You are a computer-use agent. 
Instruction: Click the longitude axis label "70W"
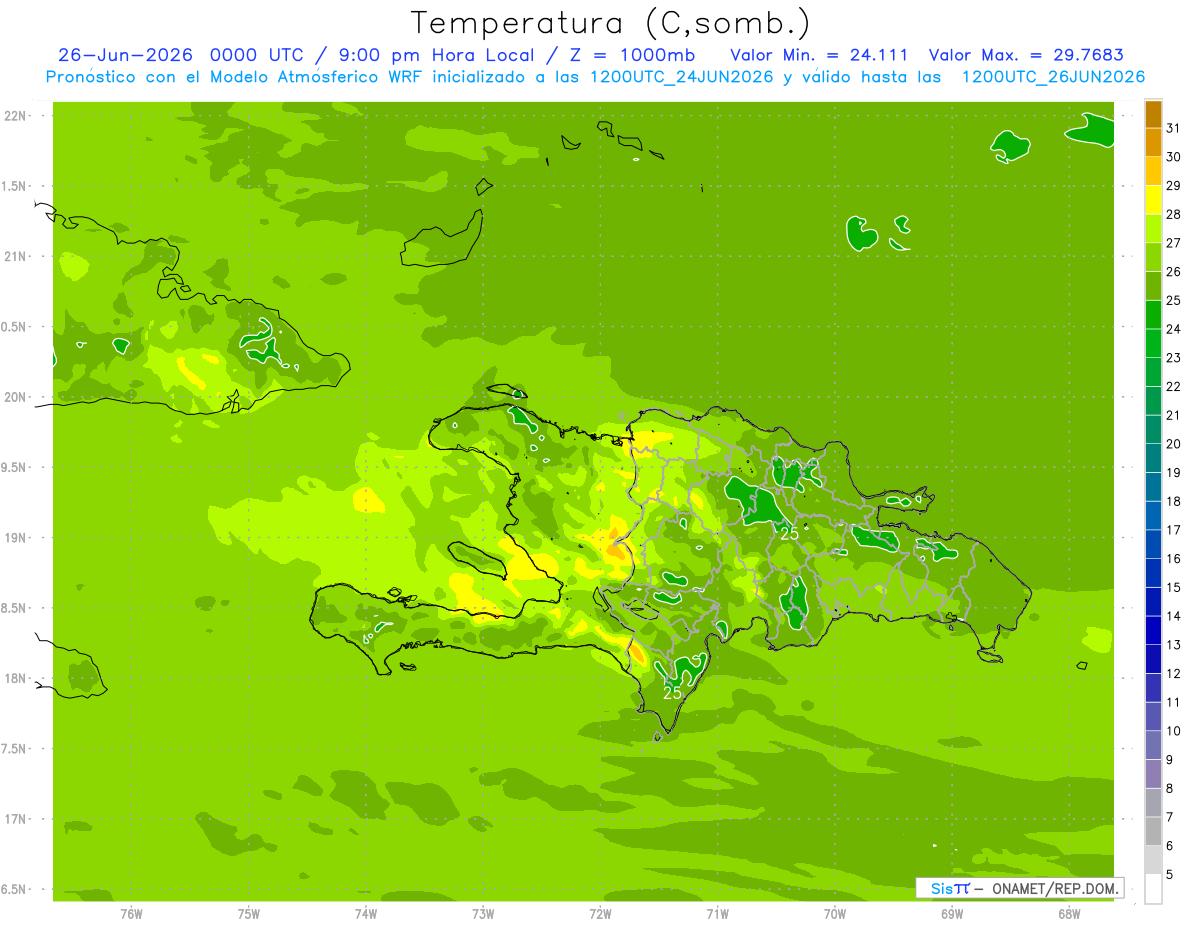[x=835, y=913]
